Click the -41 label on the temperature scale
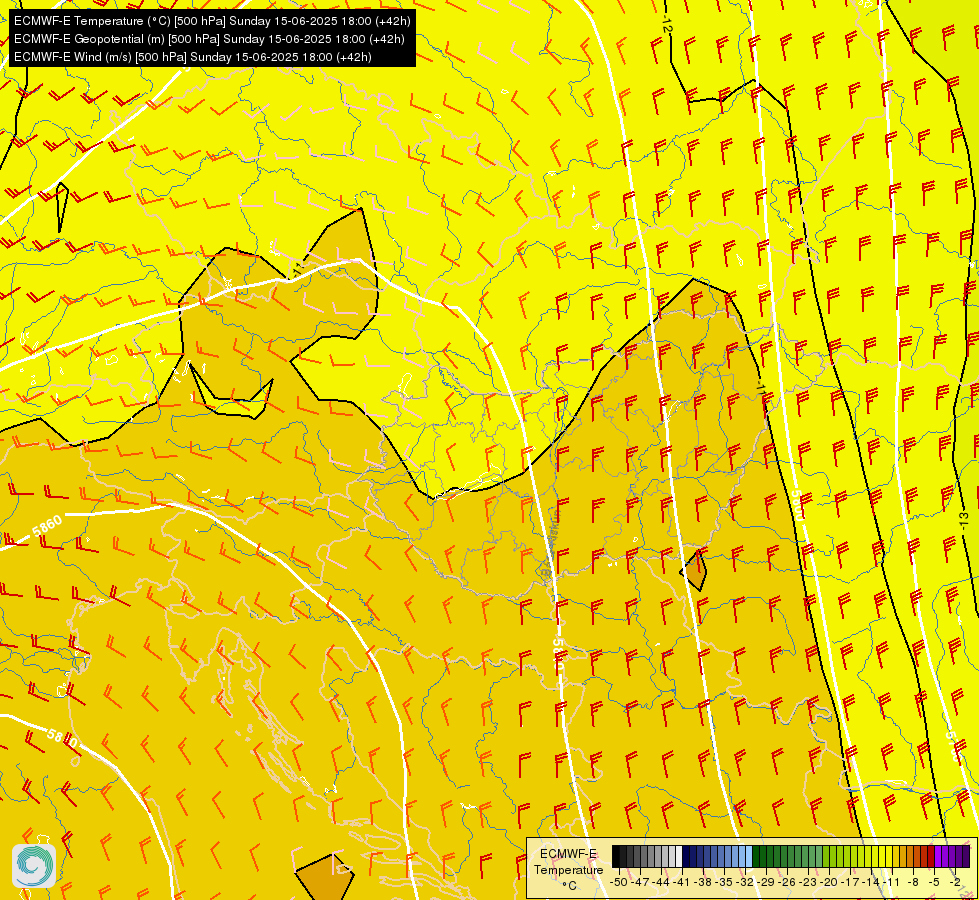Screen dimensions: 979x900 tap(682, 882)
